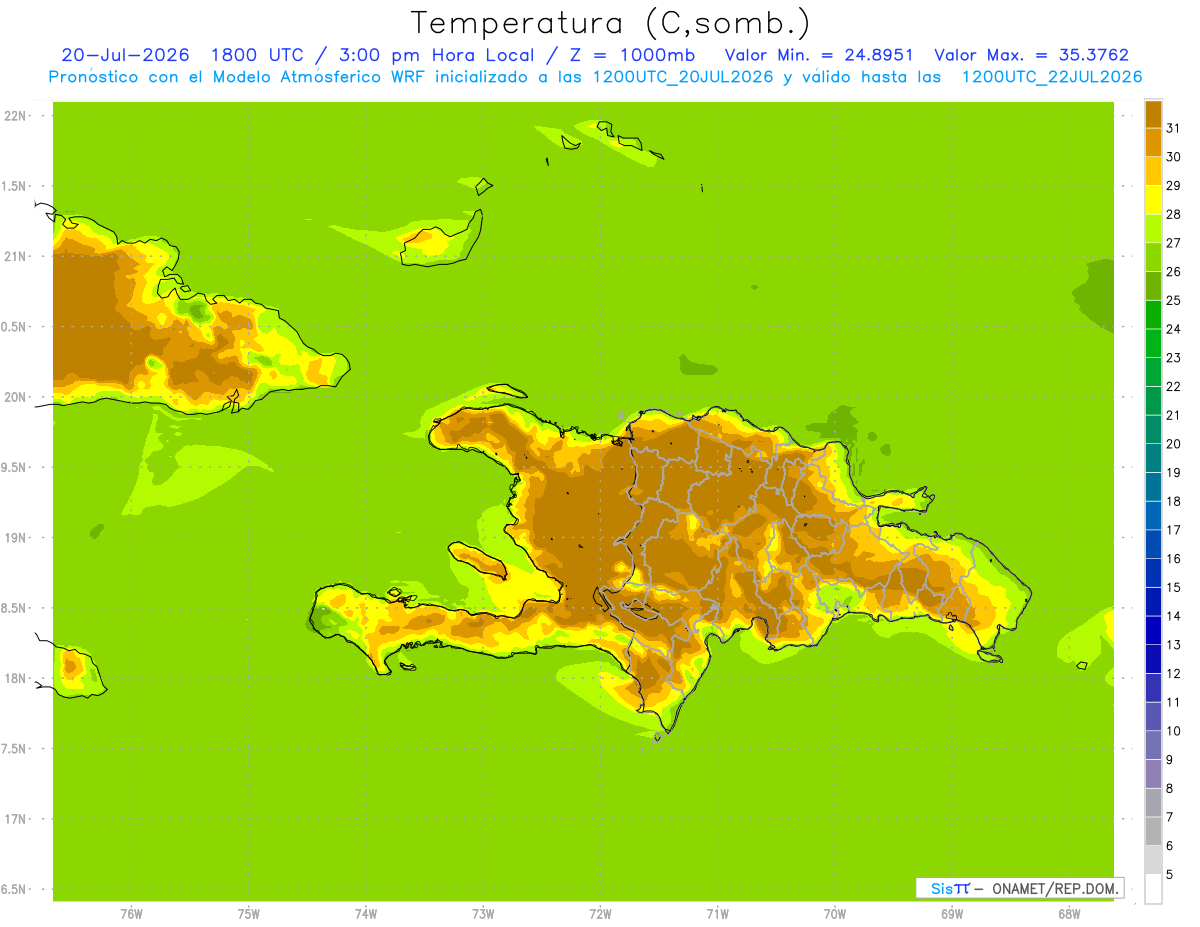Click the legend value 13

point(1173,645)
